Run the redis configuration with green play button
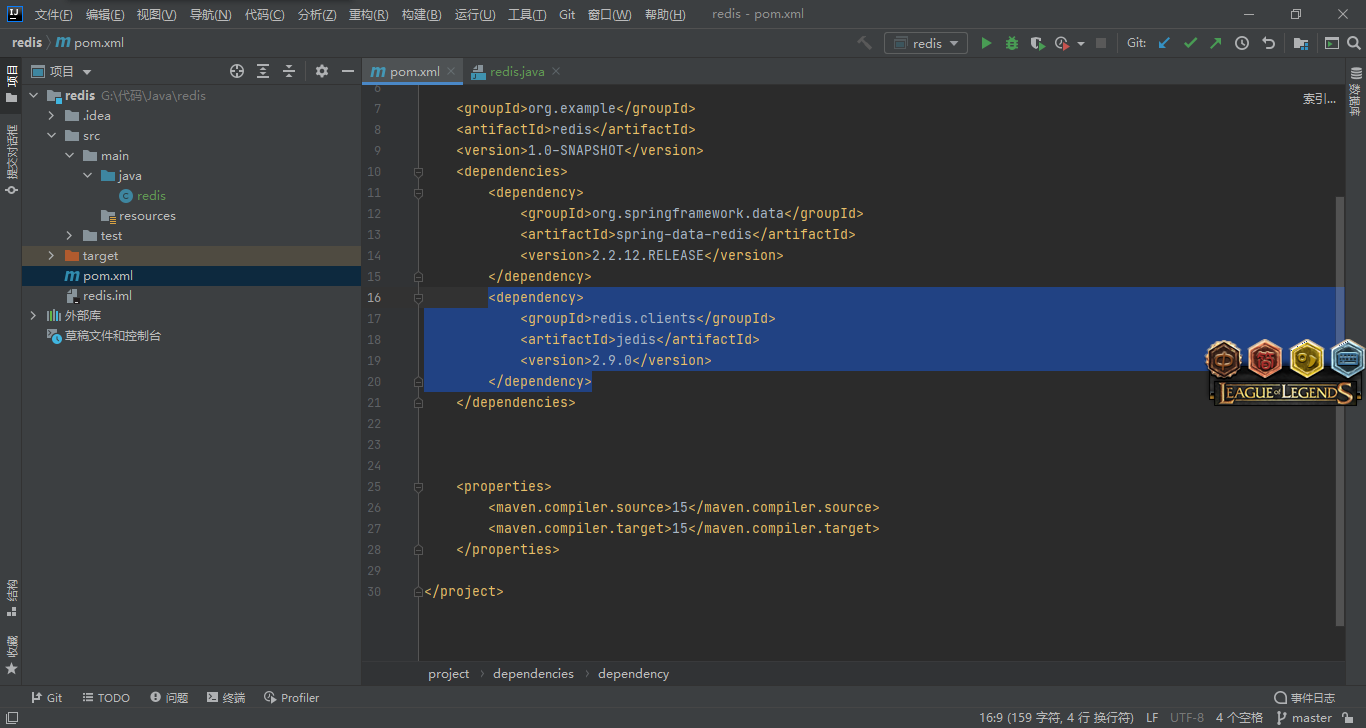 pos(986,43)
